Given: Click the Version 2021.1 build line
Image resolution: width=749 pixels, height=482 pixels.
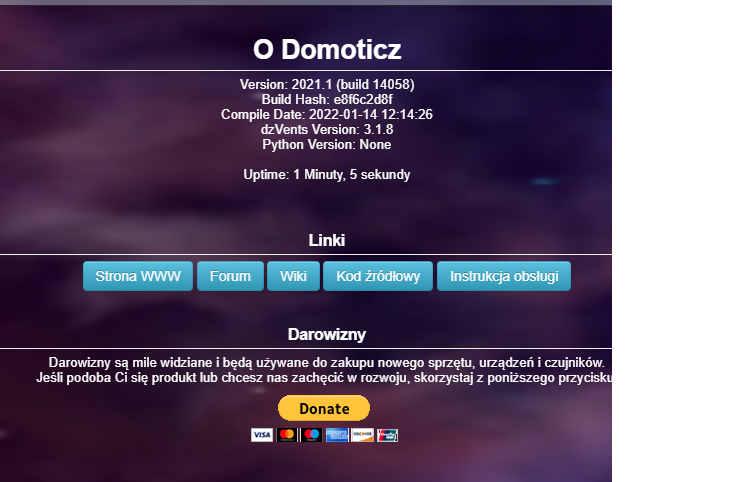Looking at the screenshot, I should (x=327, y=85).
